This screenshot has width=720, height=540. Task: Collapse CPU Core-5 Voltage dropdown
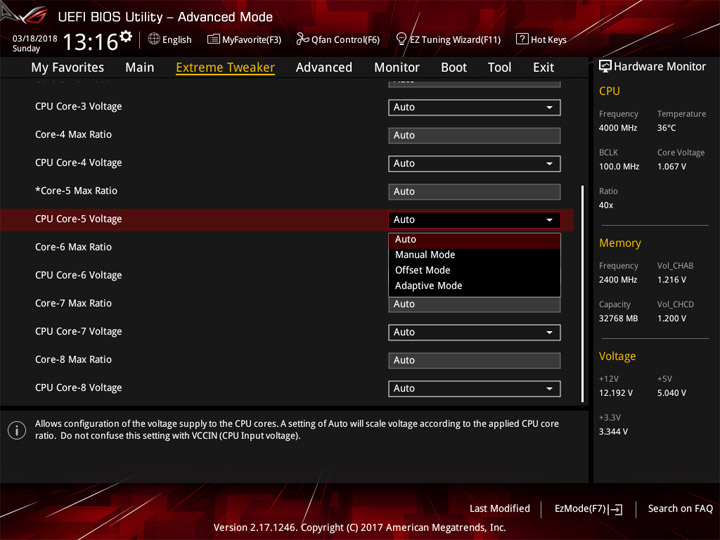(x=474, y=220)
